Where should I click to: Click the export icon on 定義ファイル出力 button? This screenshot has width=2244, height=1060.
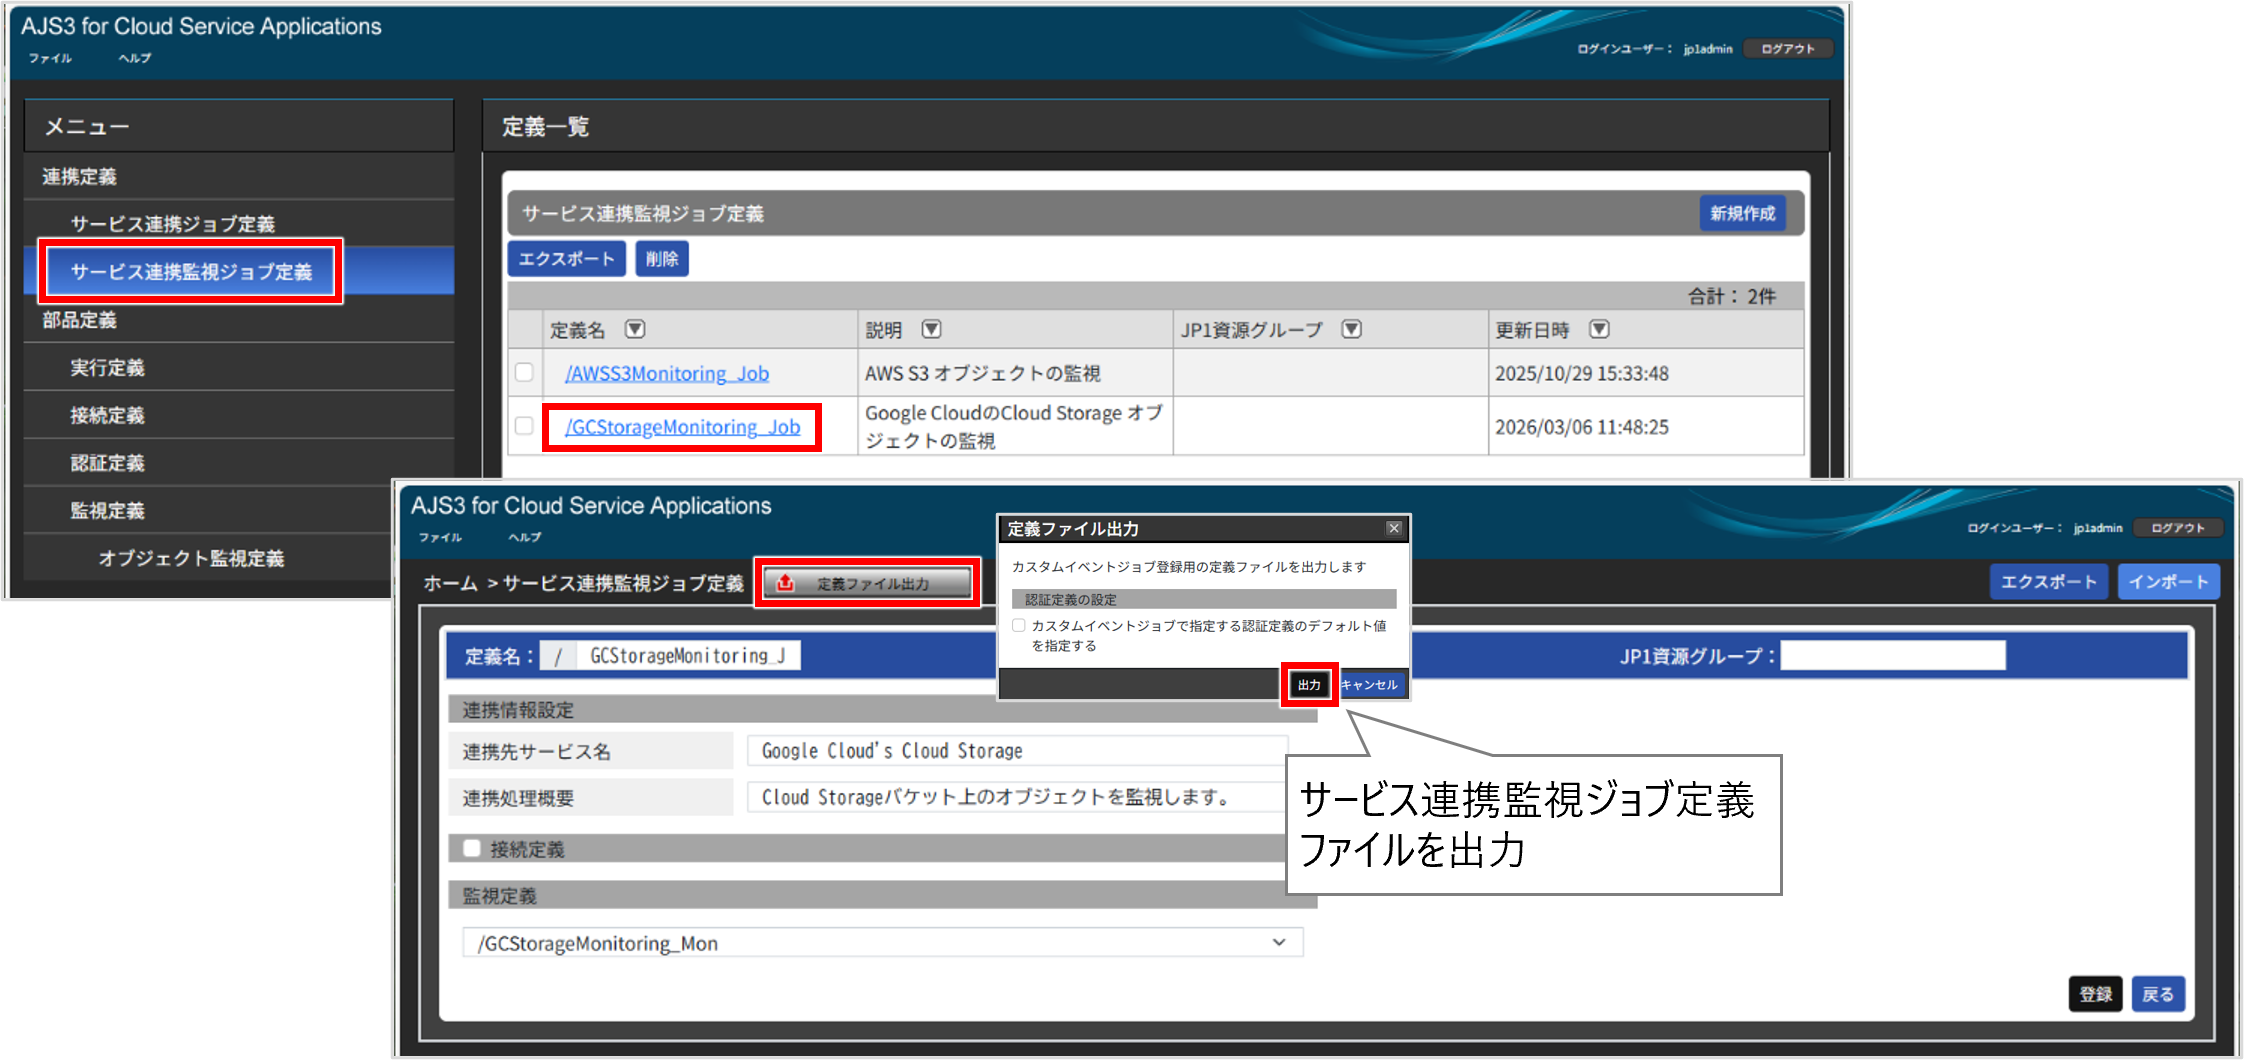point(786,583)
